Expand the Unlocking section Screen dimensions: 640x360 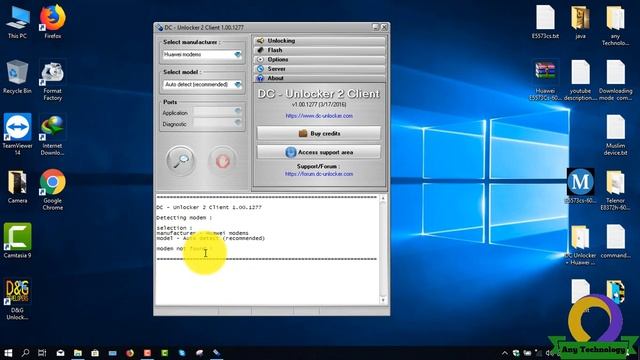(320, 40)
